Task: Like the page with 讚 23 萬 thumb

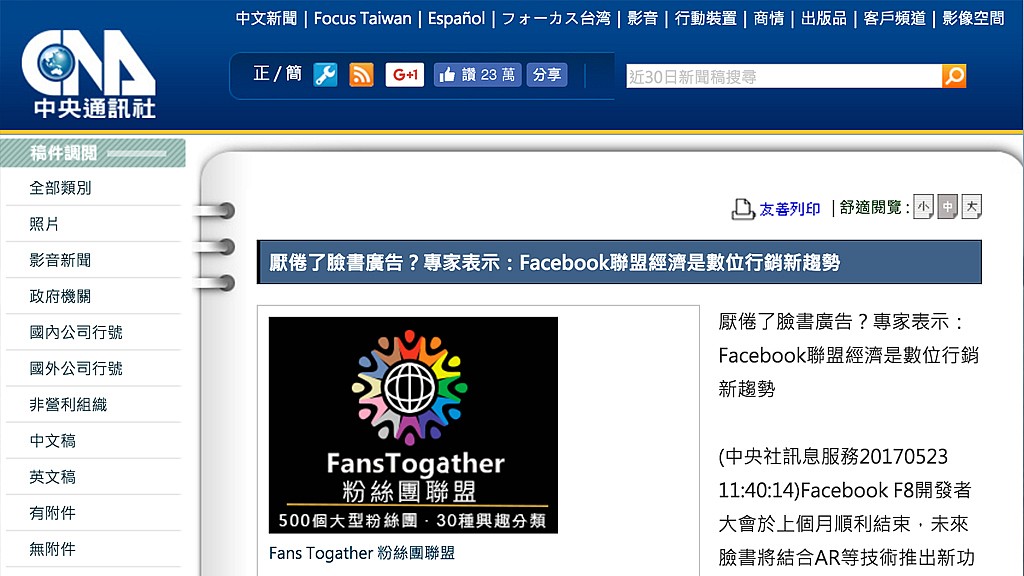Action: click(x=477, y=74)
